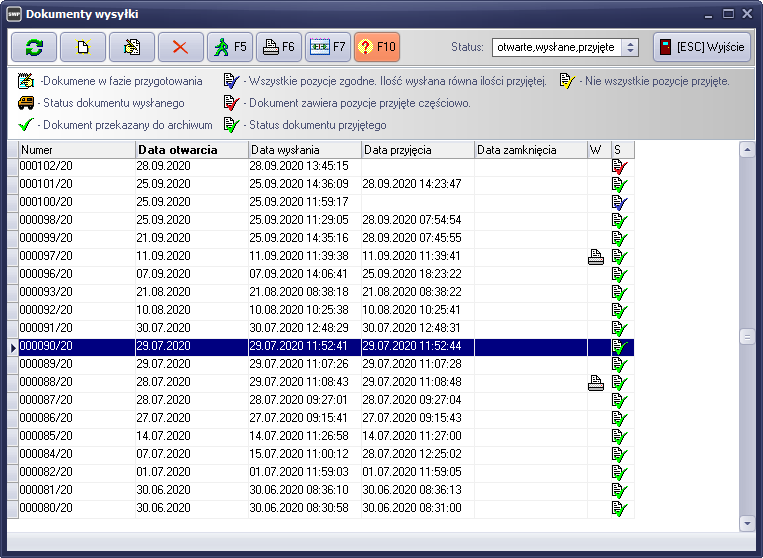
Task: Sort by Data otwarcia column header
Action: coord(190,149)
